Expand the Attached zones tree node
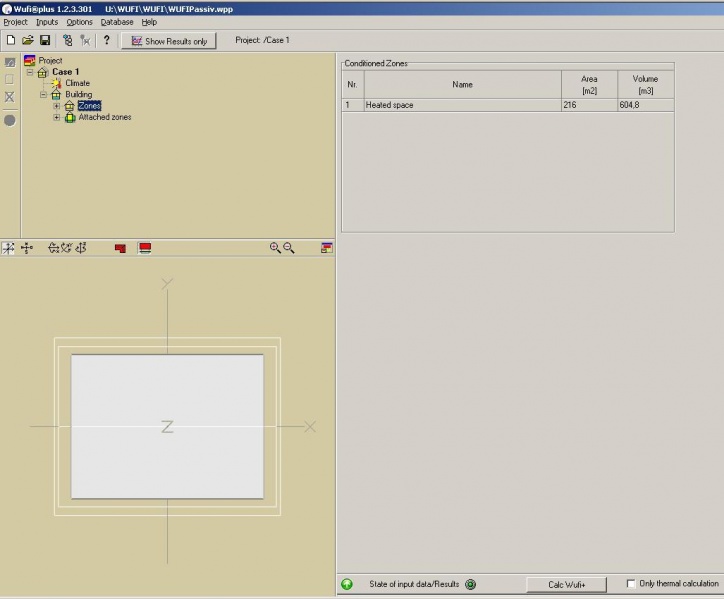724x599 pixels. point(57,117)
